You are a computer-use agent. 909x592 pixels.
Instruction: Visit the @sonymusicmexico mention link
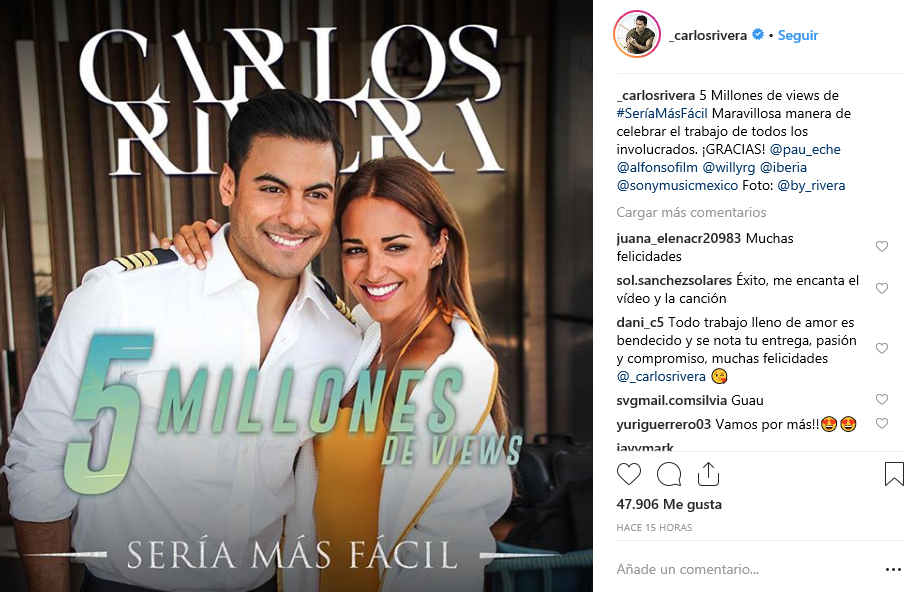click(677, 185)
